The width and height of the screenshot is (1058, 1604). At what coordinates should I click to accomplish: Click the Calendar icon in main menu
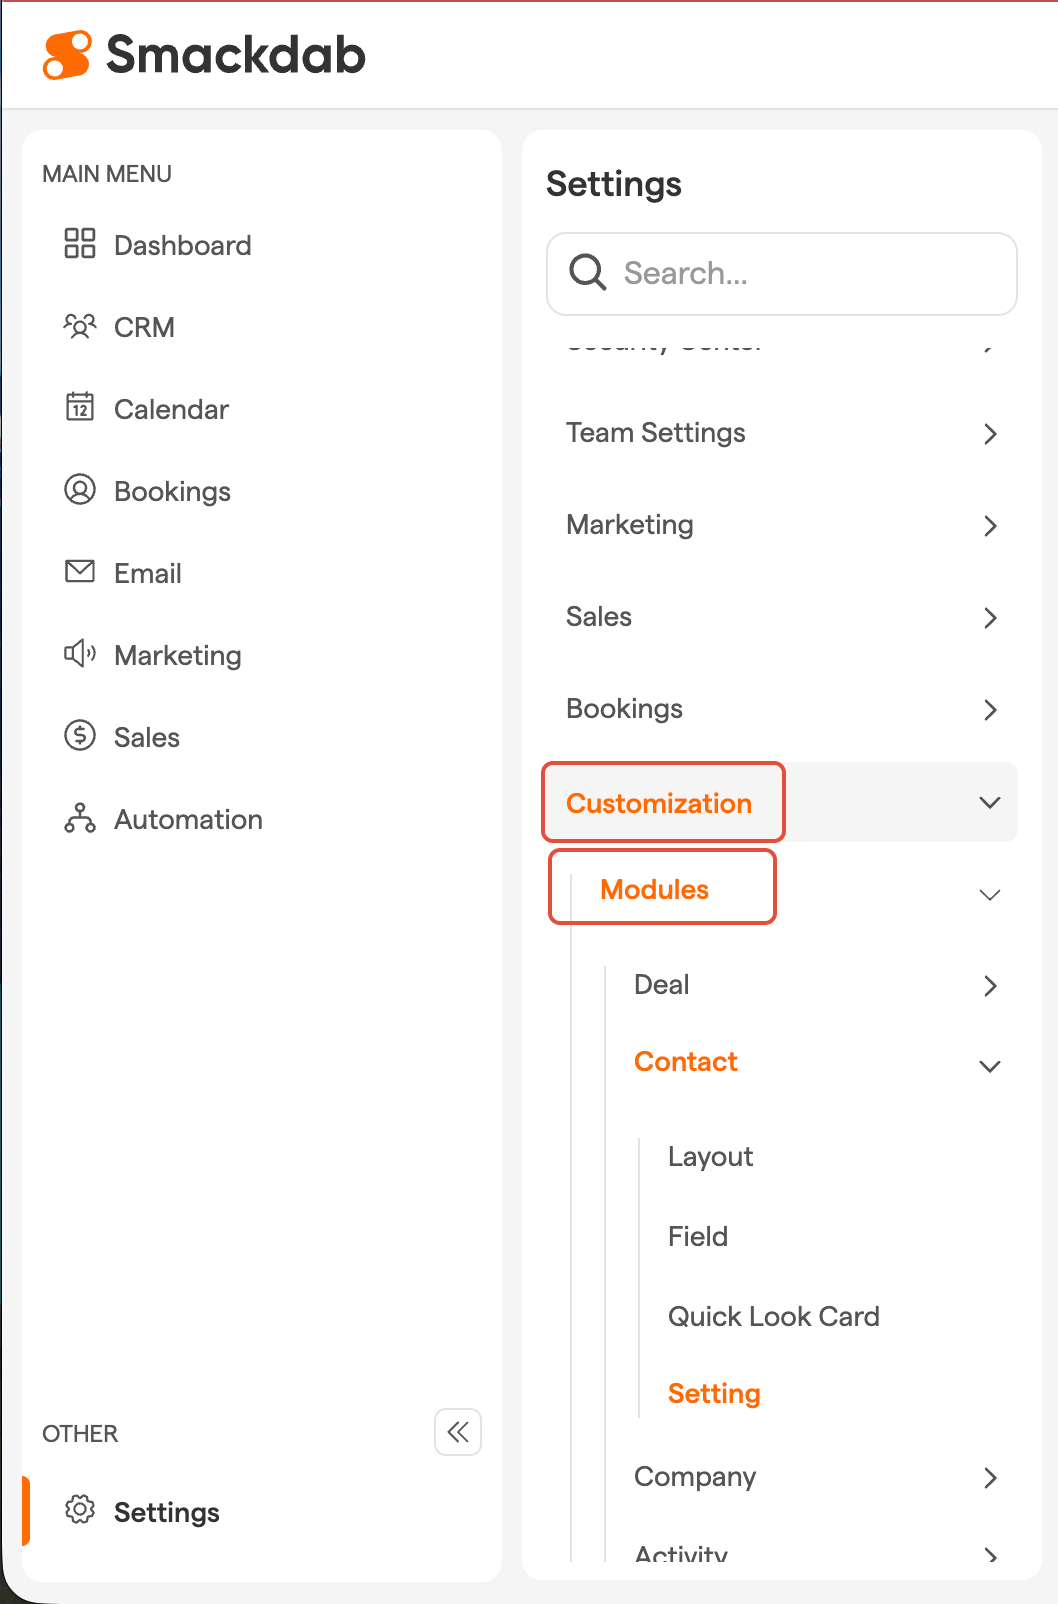click(x=80, y=408)
